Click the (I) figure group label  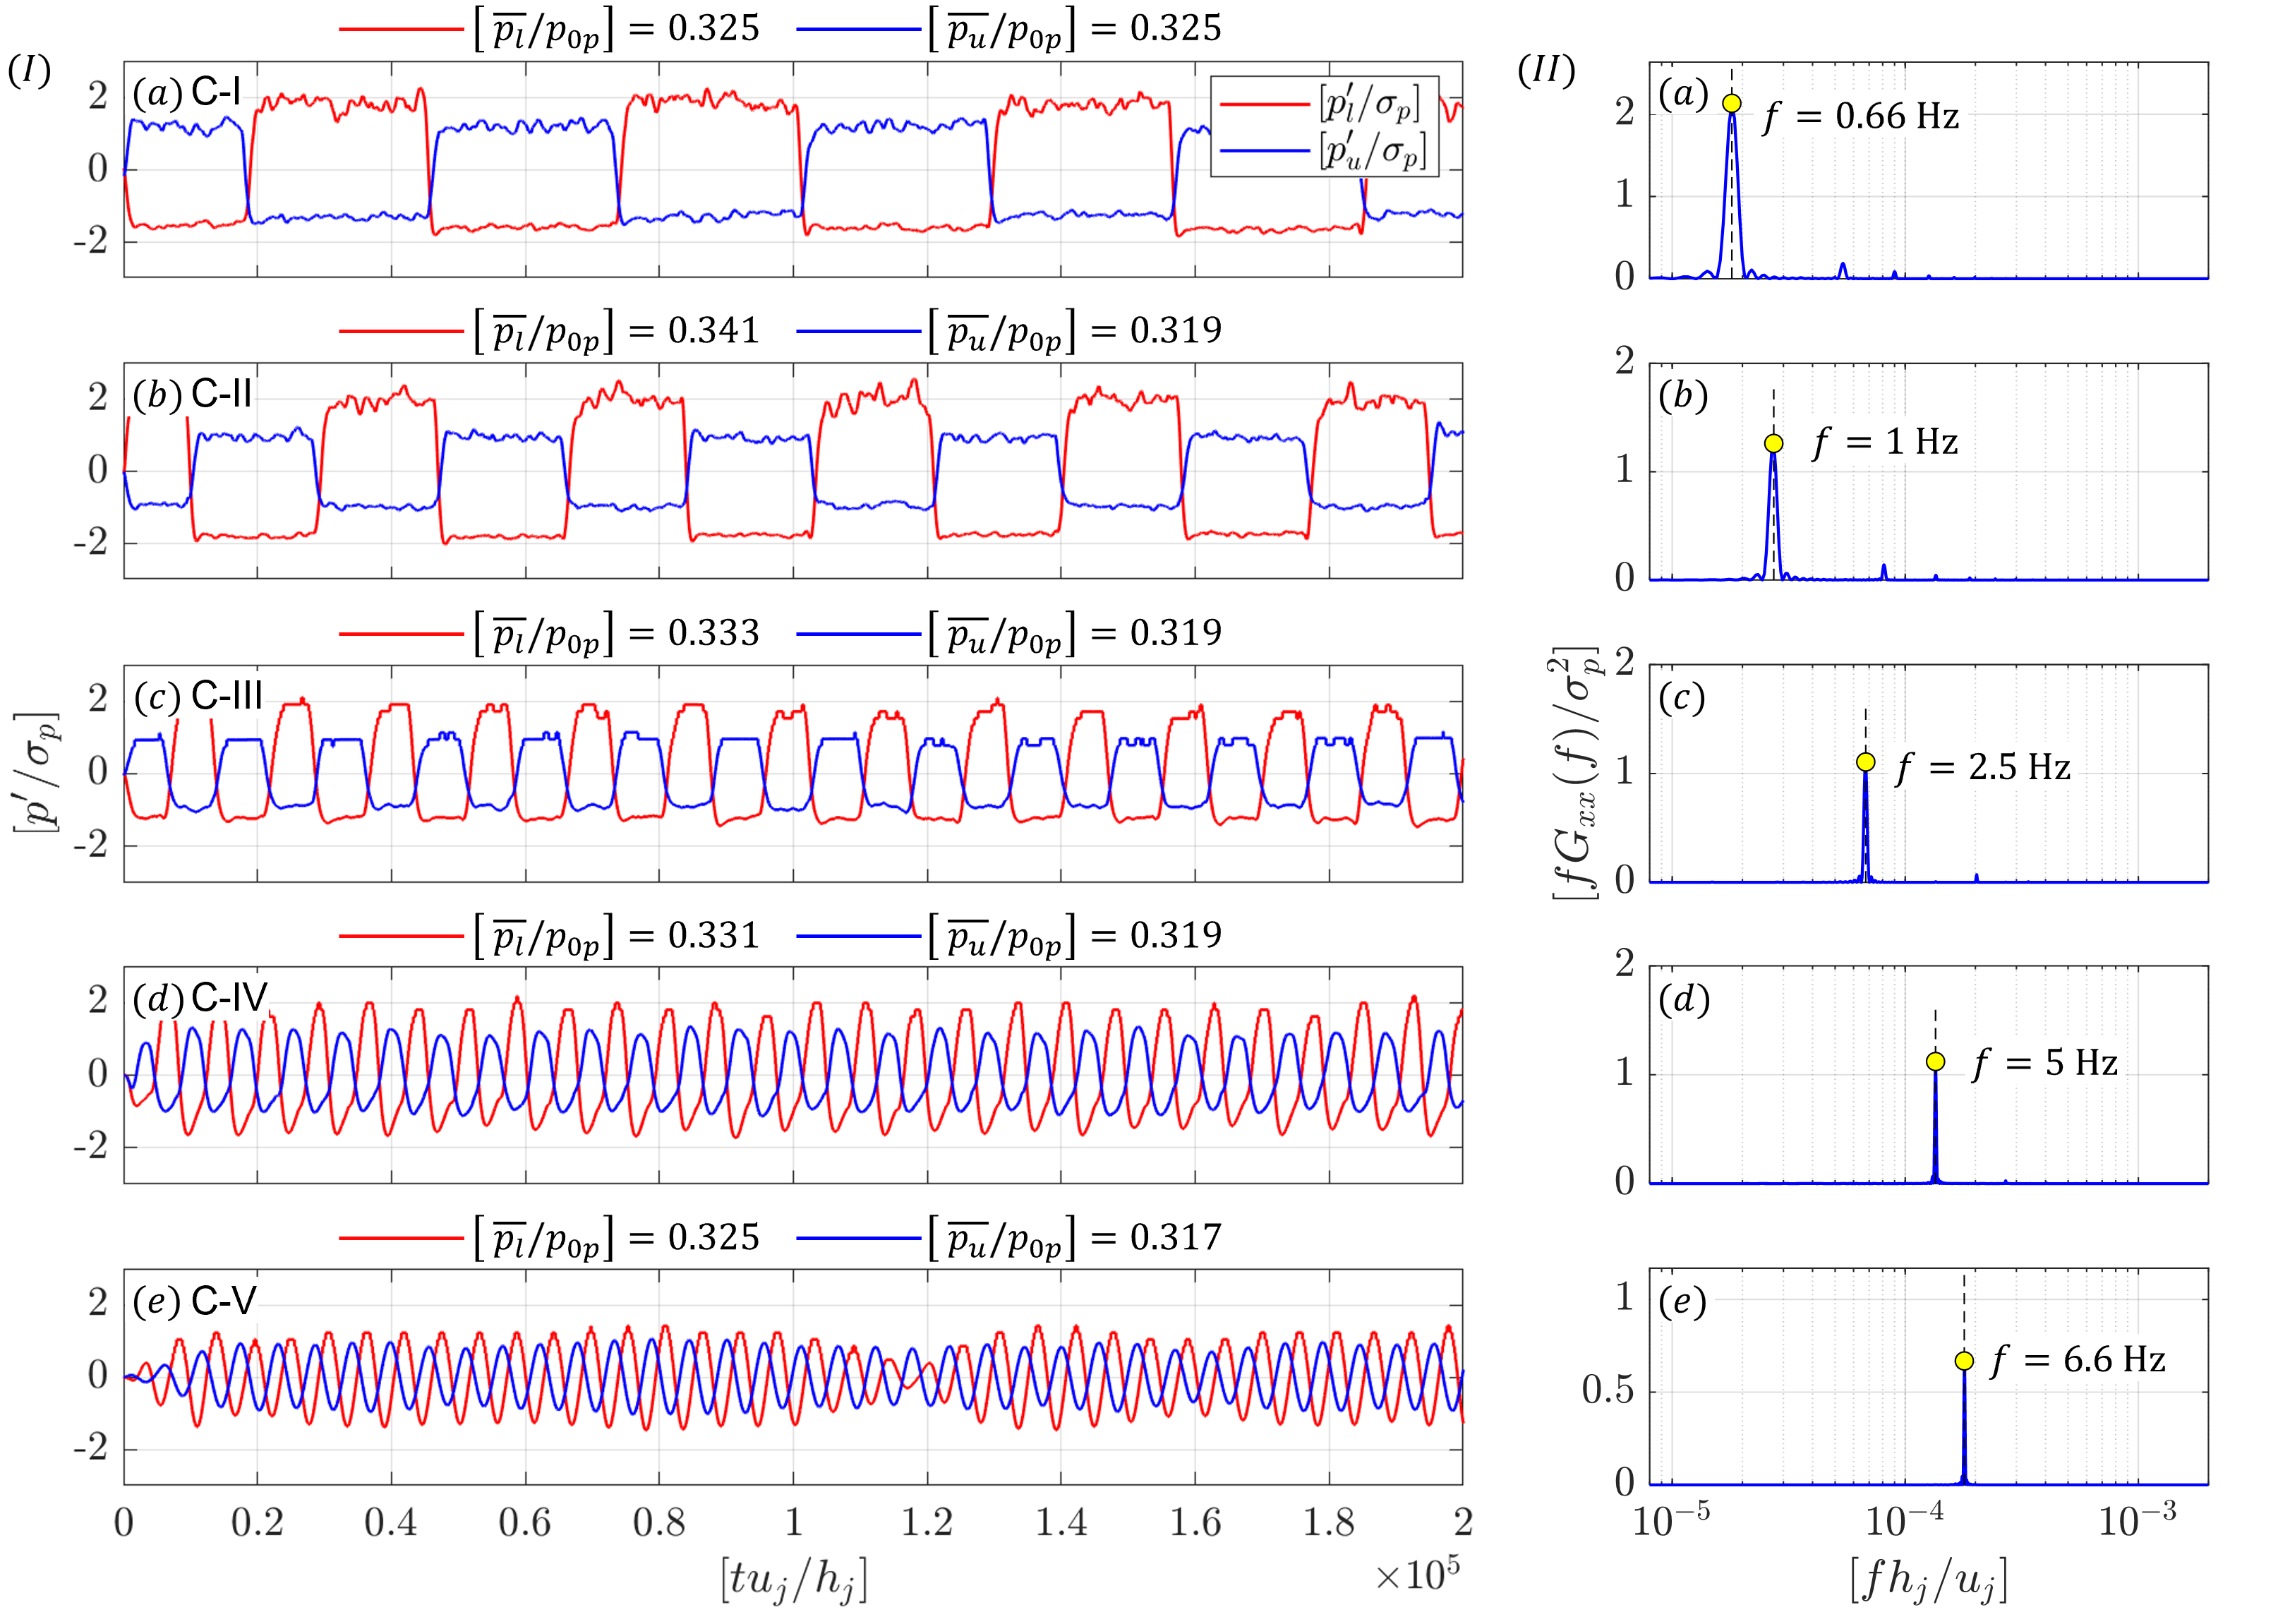[29, 70]
